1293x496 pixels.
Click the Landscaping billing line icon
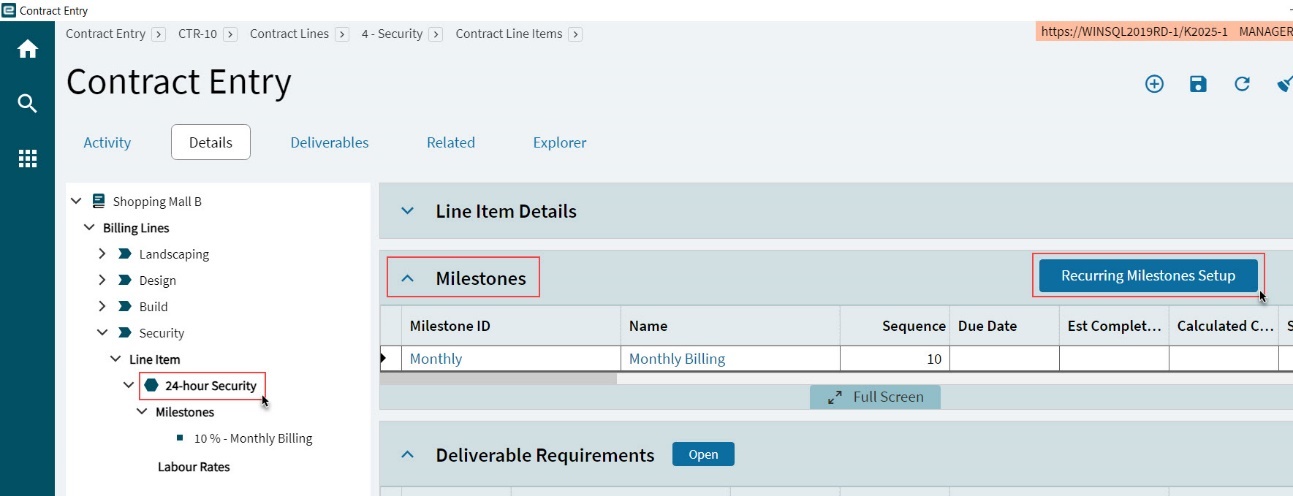pos(125,254)
